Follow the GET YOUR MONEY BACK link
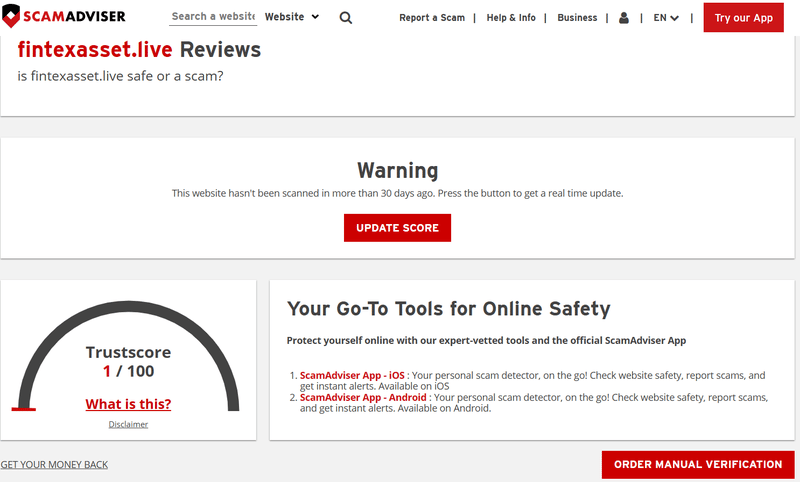Image resolution: width=800 pixels, height=482 pixels. (x=54, y=465)
